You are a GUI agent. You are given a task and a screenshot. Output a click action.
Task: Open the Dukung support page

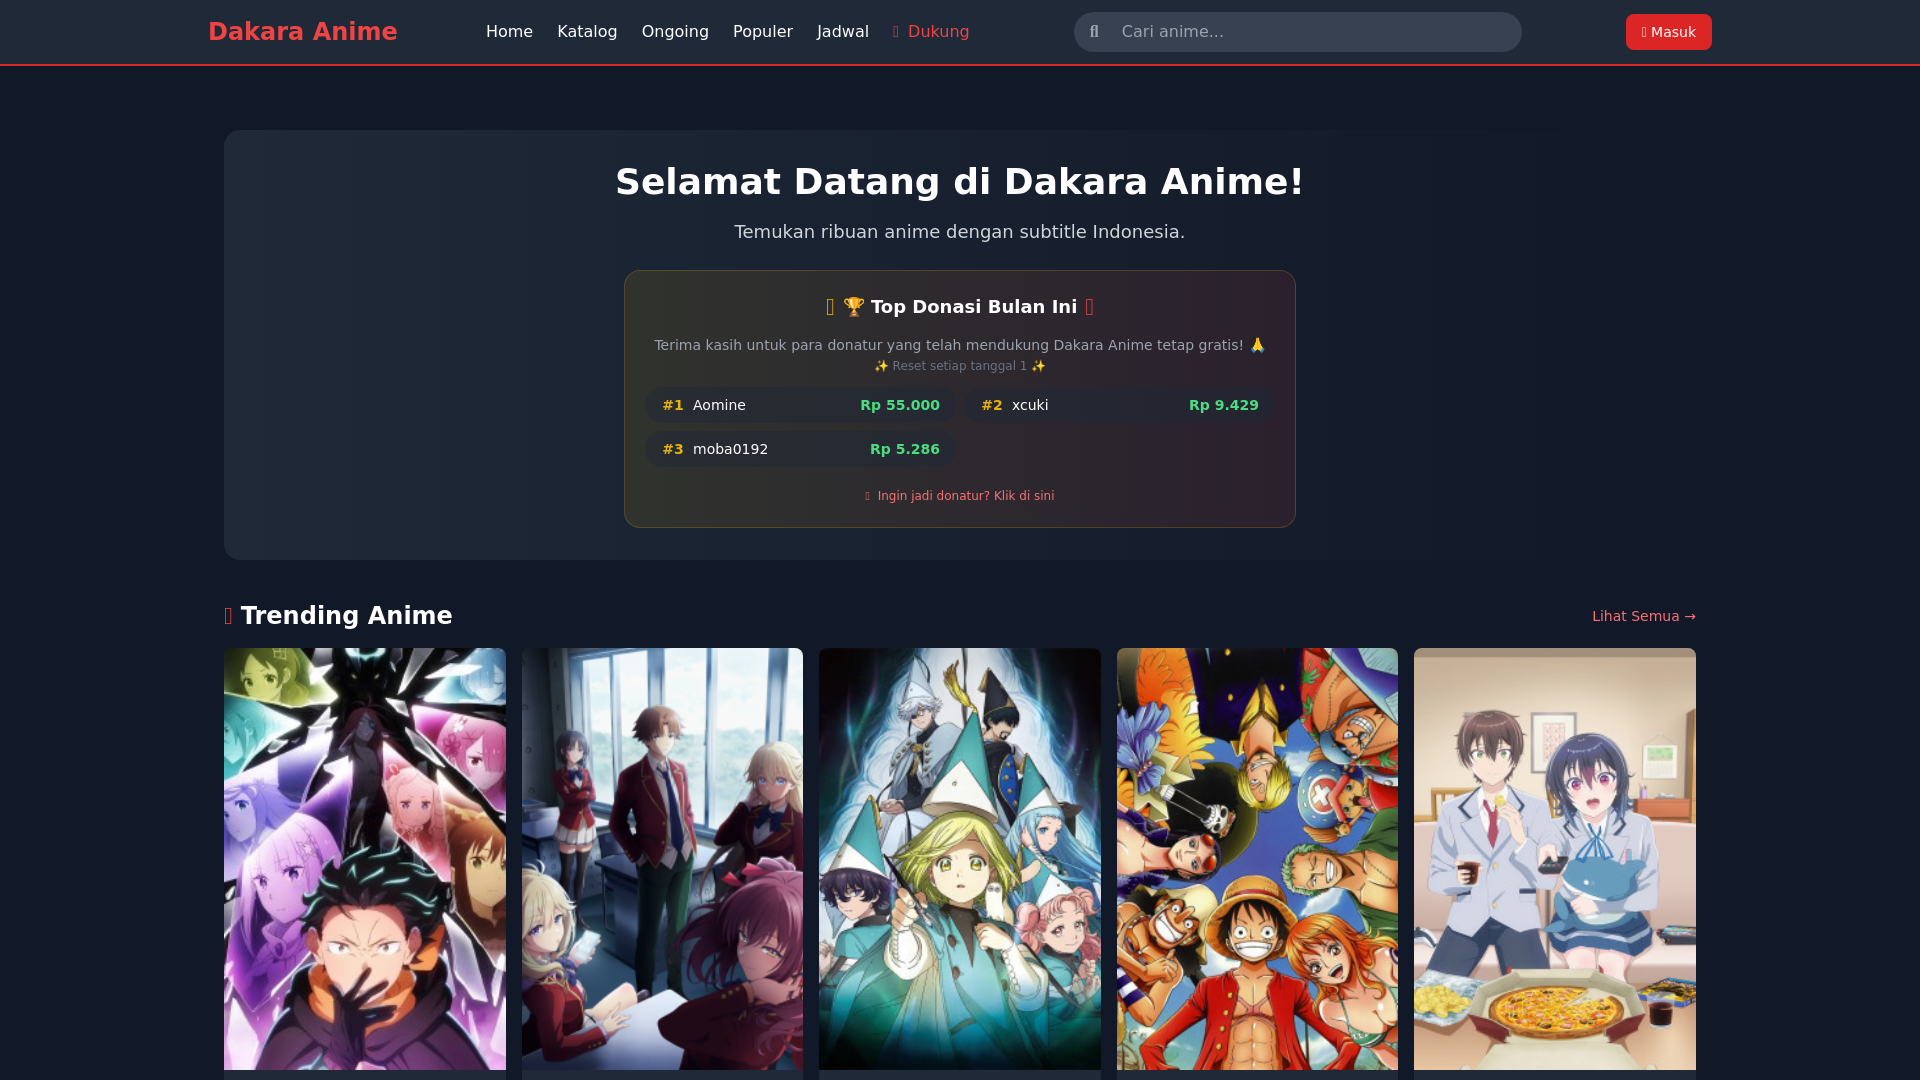(931, 32)
